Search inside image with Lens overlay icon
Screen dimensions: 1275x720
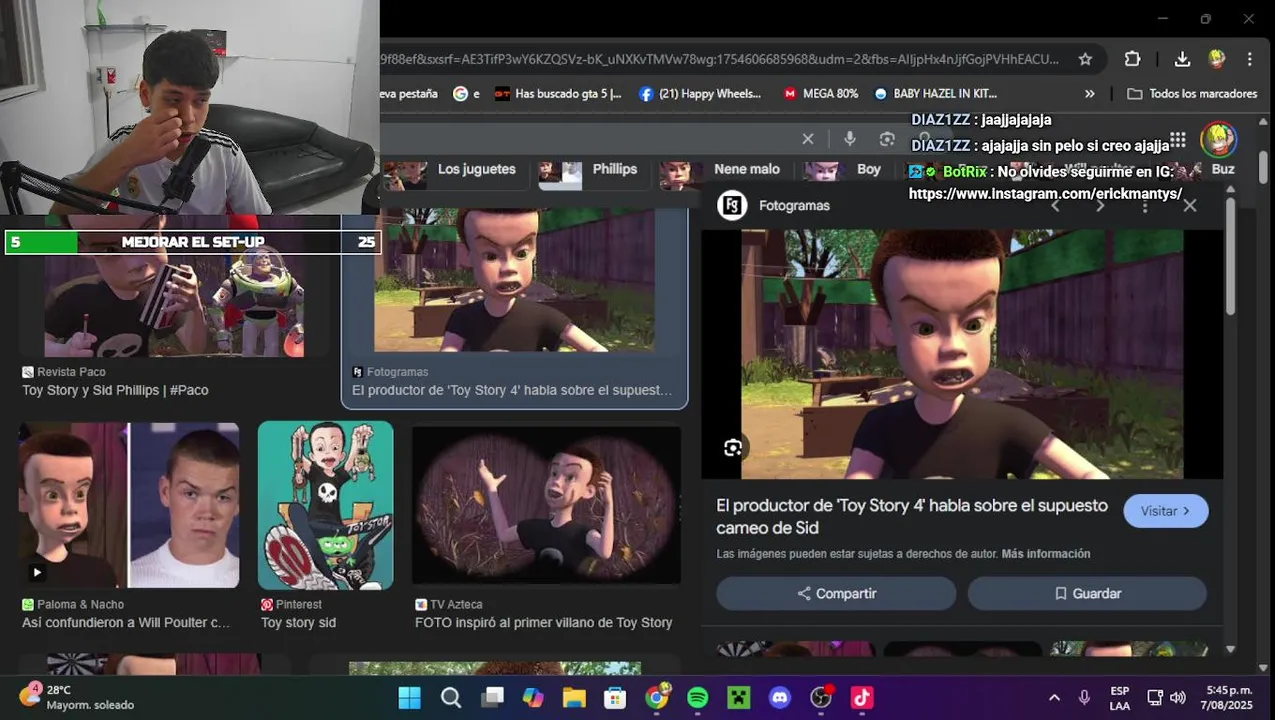tap(733, 448)
